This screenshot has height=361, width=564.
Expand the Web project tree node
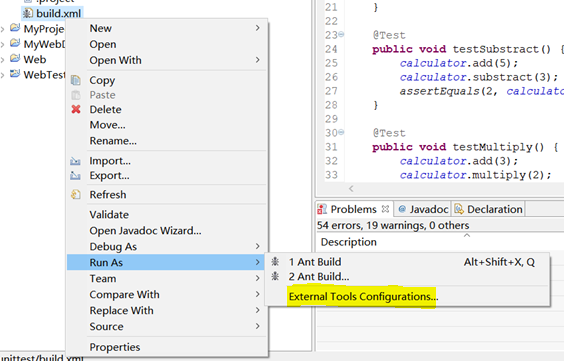tap(3, 59)
